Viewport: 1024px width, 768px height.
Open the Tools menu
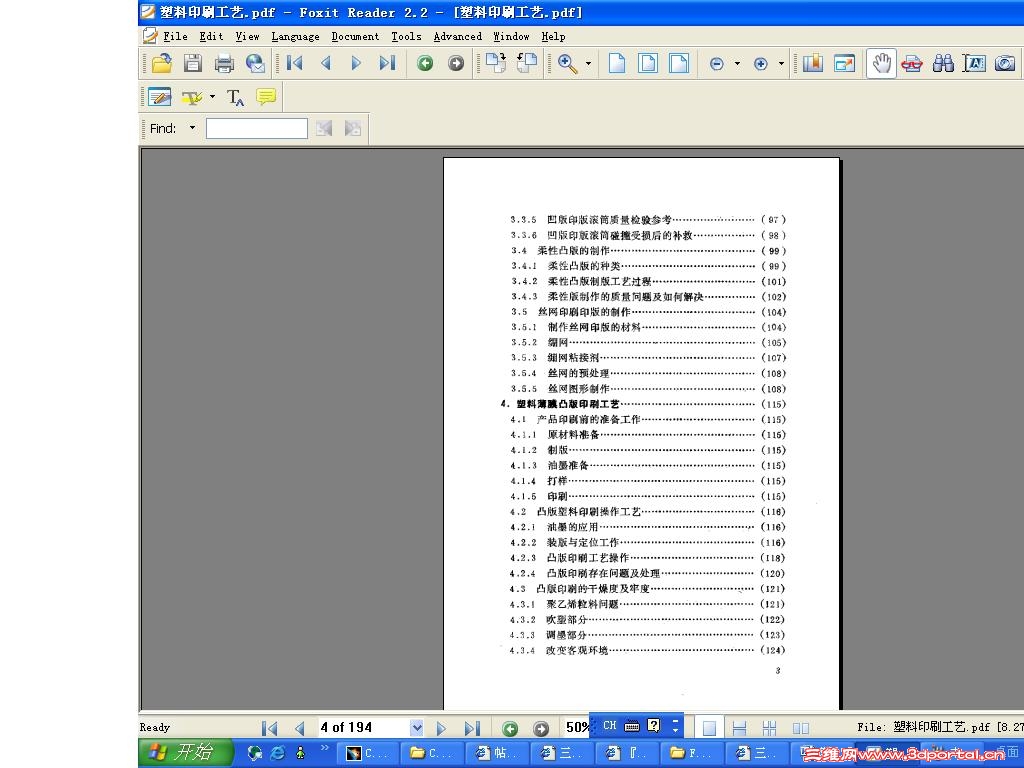pos(406,37)
